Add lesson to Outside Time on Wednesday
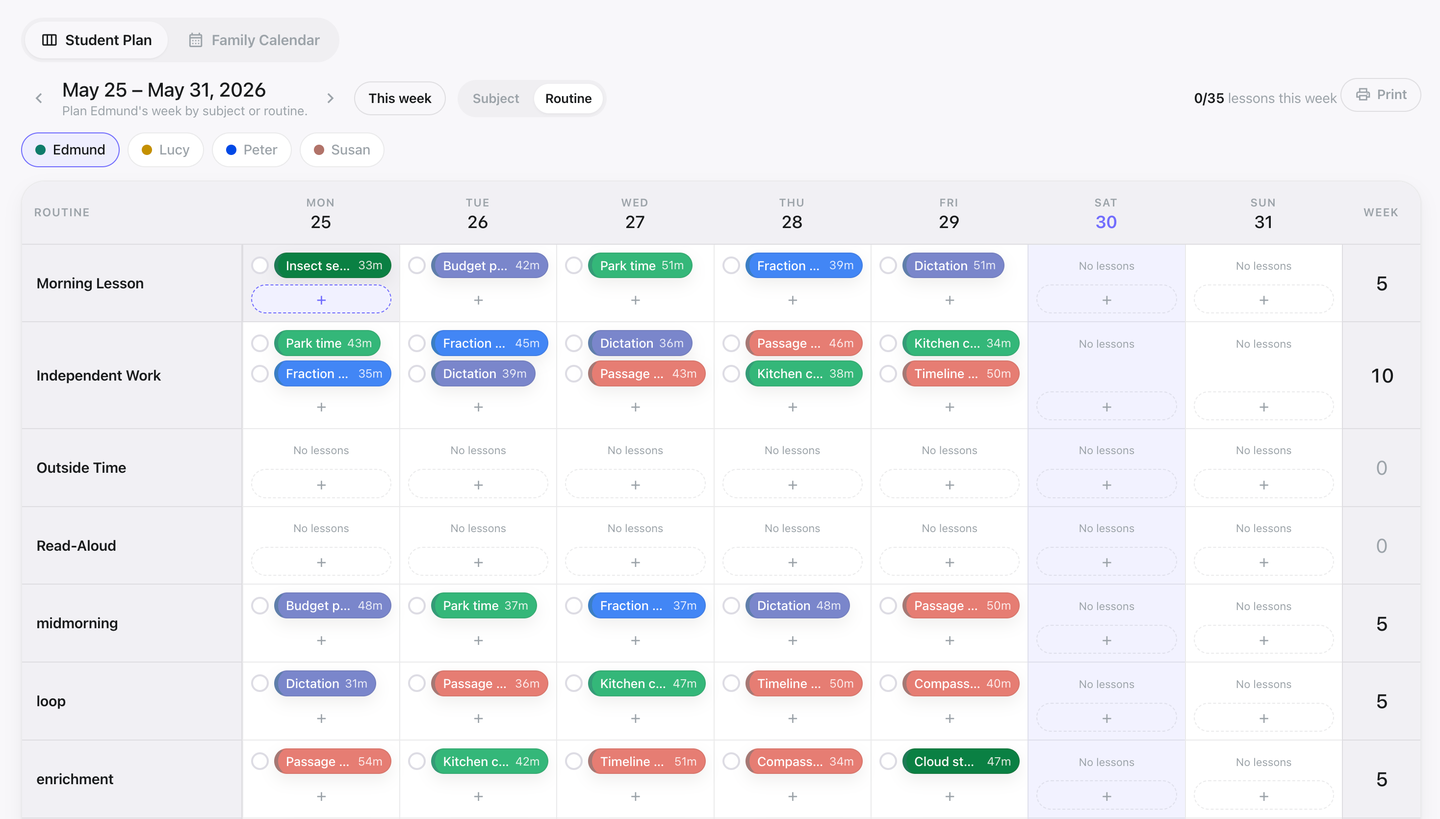The image size is (1440, 819). (x=635, y=484)
